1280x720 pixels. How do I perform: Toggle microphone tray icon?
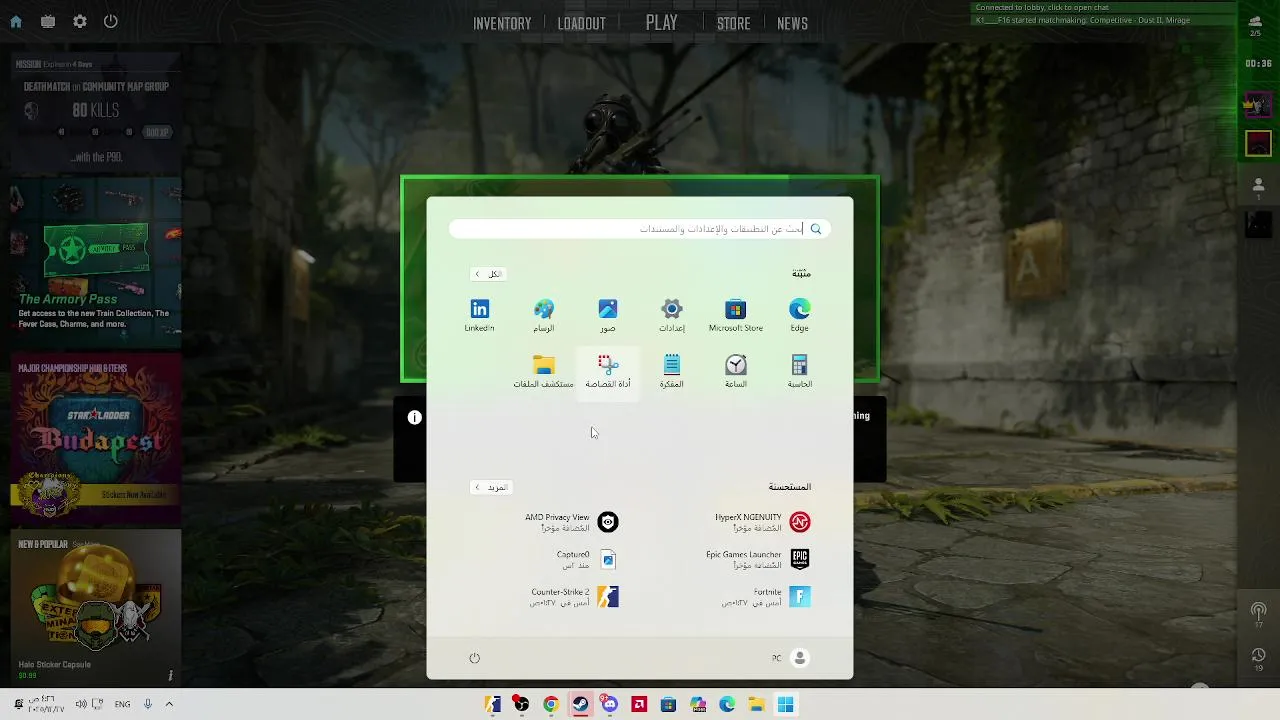point(147,704)
